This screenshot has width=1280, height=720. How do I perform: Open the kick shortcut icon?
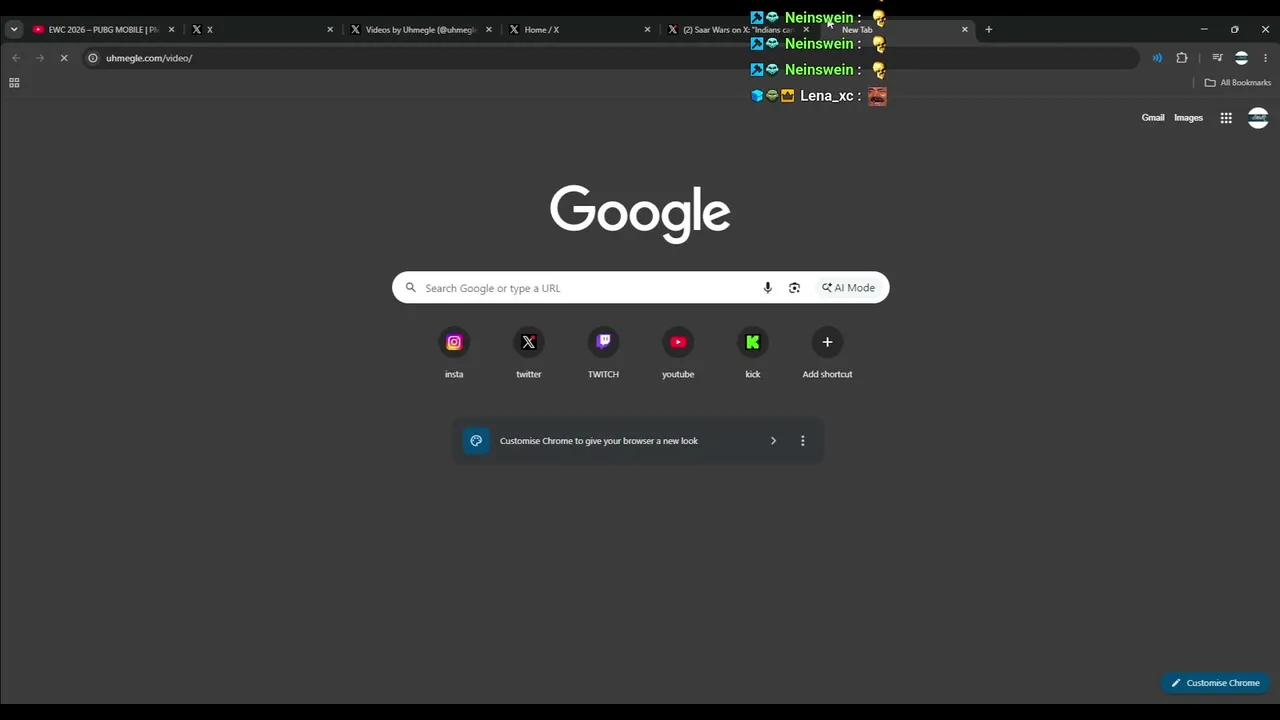click(753, 342)
